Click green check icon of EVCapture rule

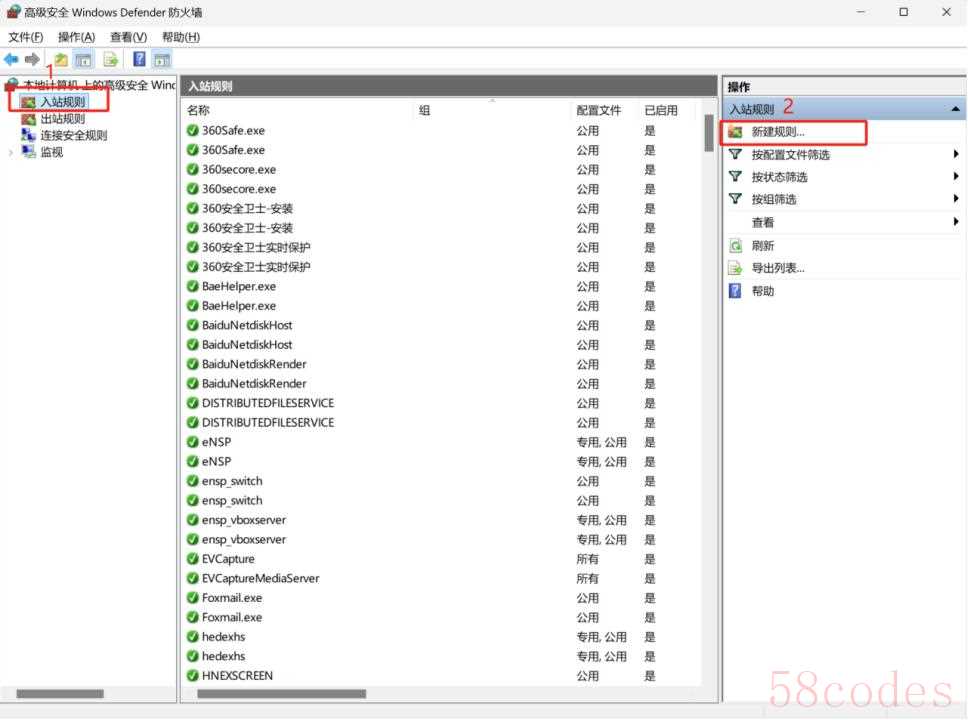[x=193, y=559]
